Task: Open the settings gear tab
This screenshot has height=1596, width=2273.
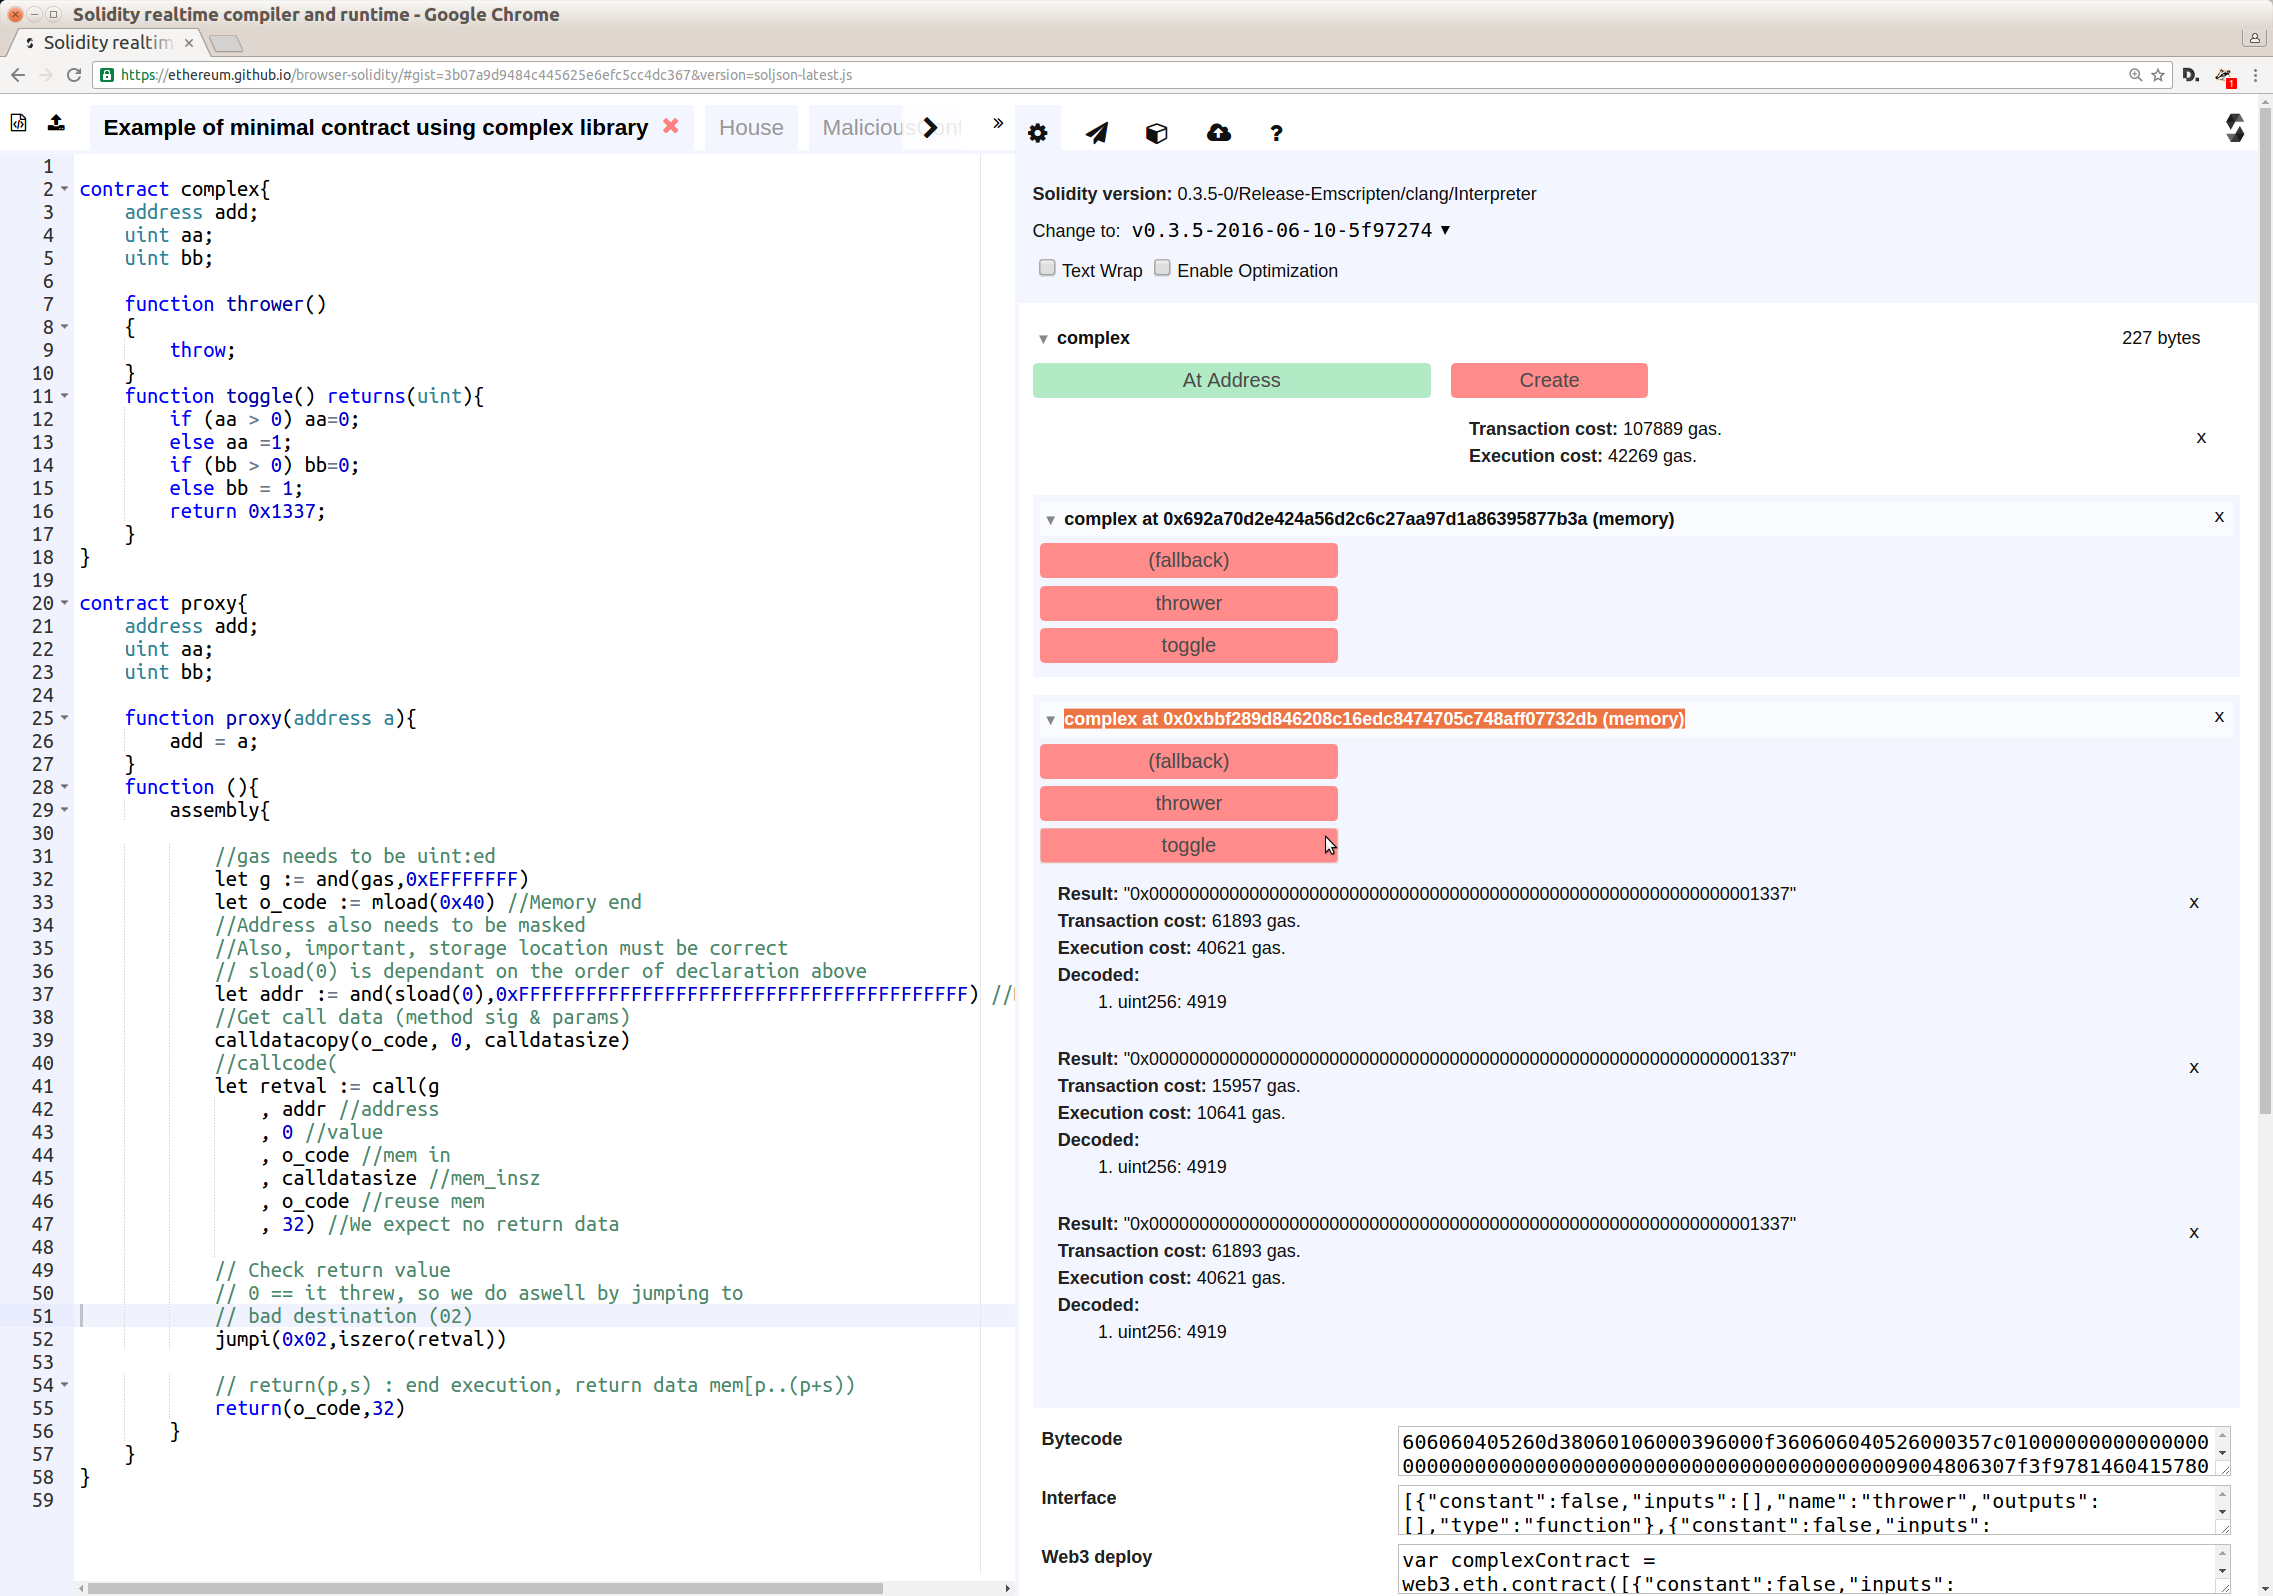Action: (1038, 133)
